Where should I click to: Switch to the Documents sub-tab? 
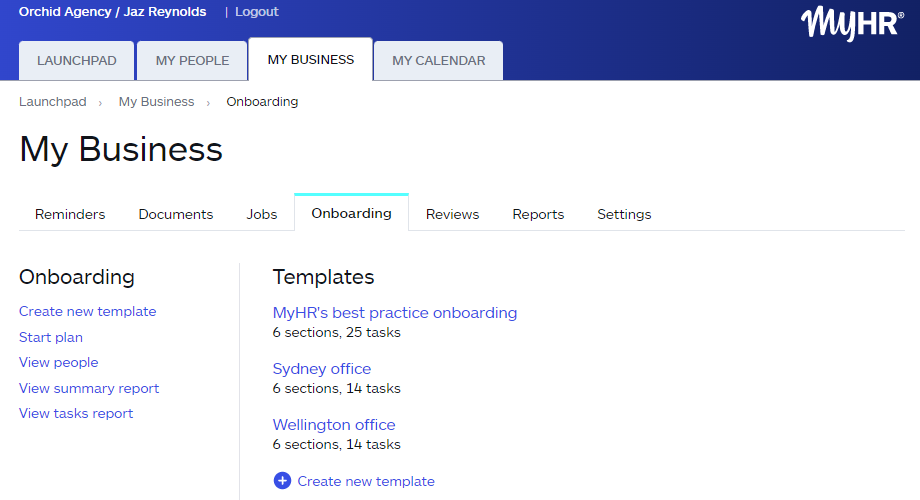point(176,214)
